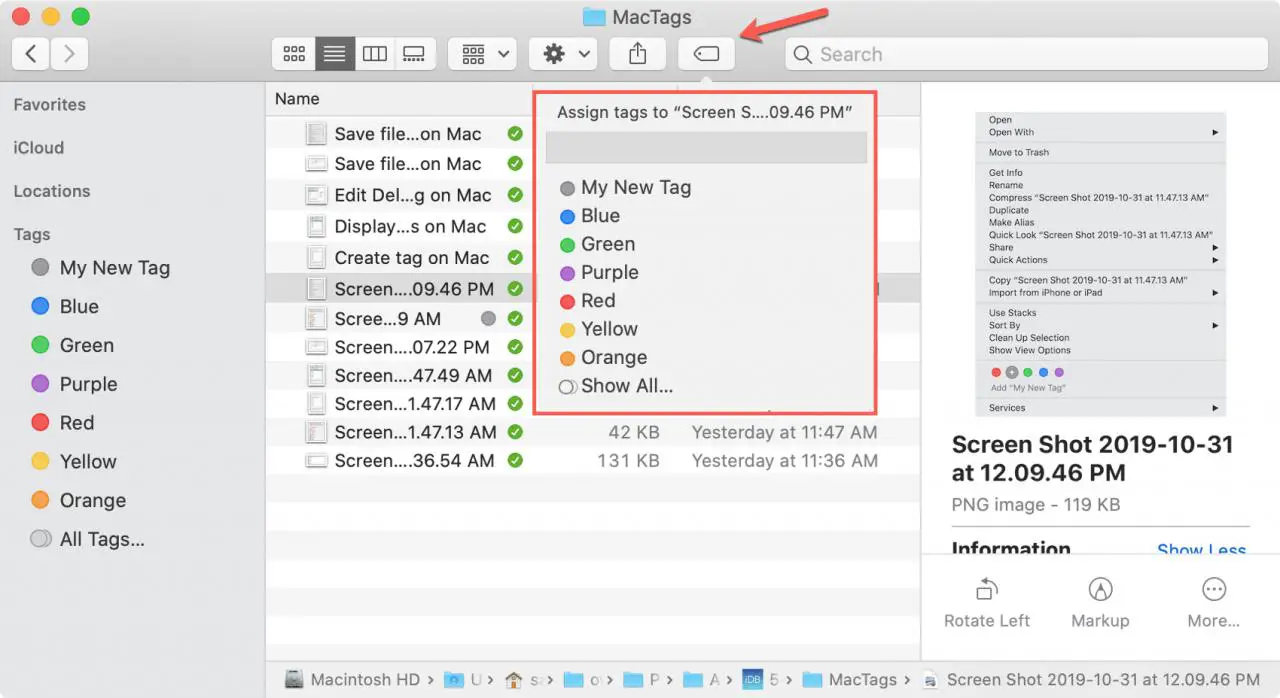Click the Edit Tags toolbar button
Viewport: 1280px width, 698px height.
pyautogui.click(x=706, y=54)
